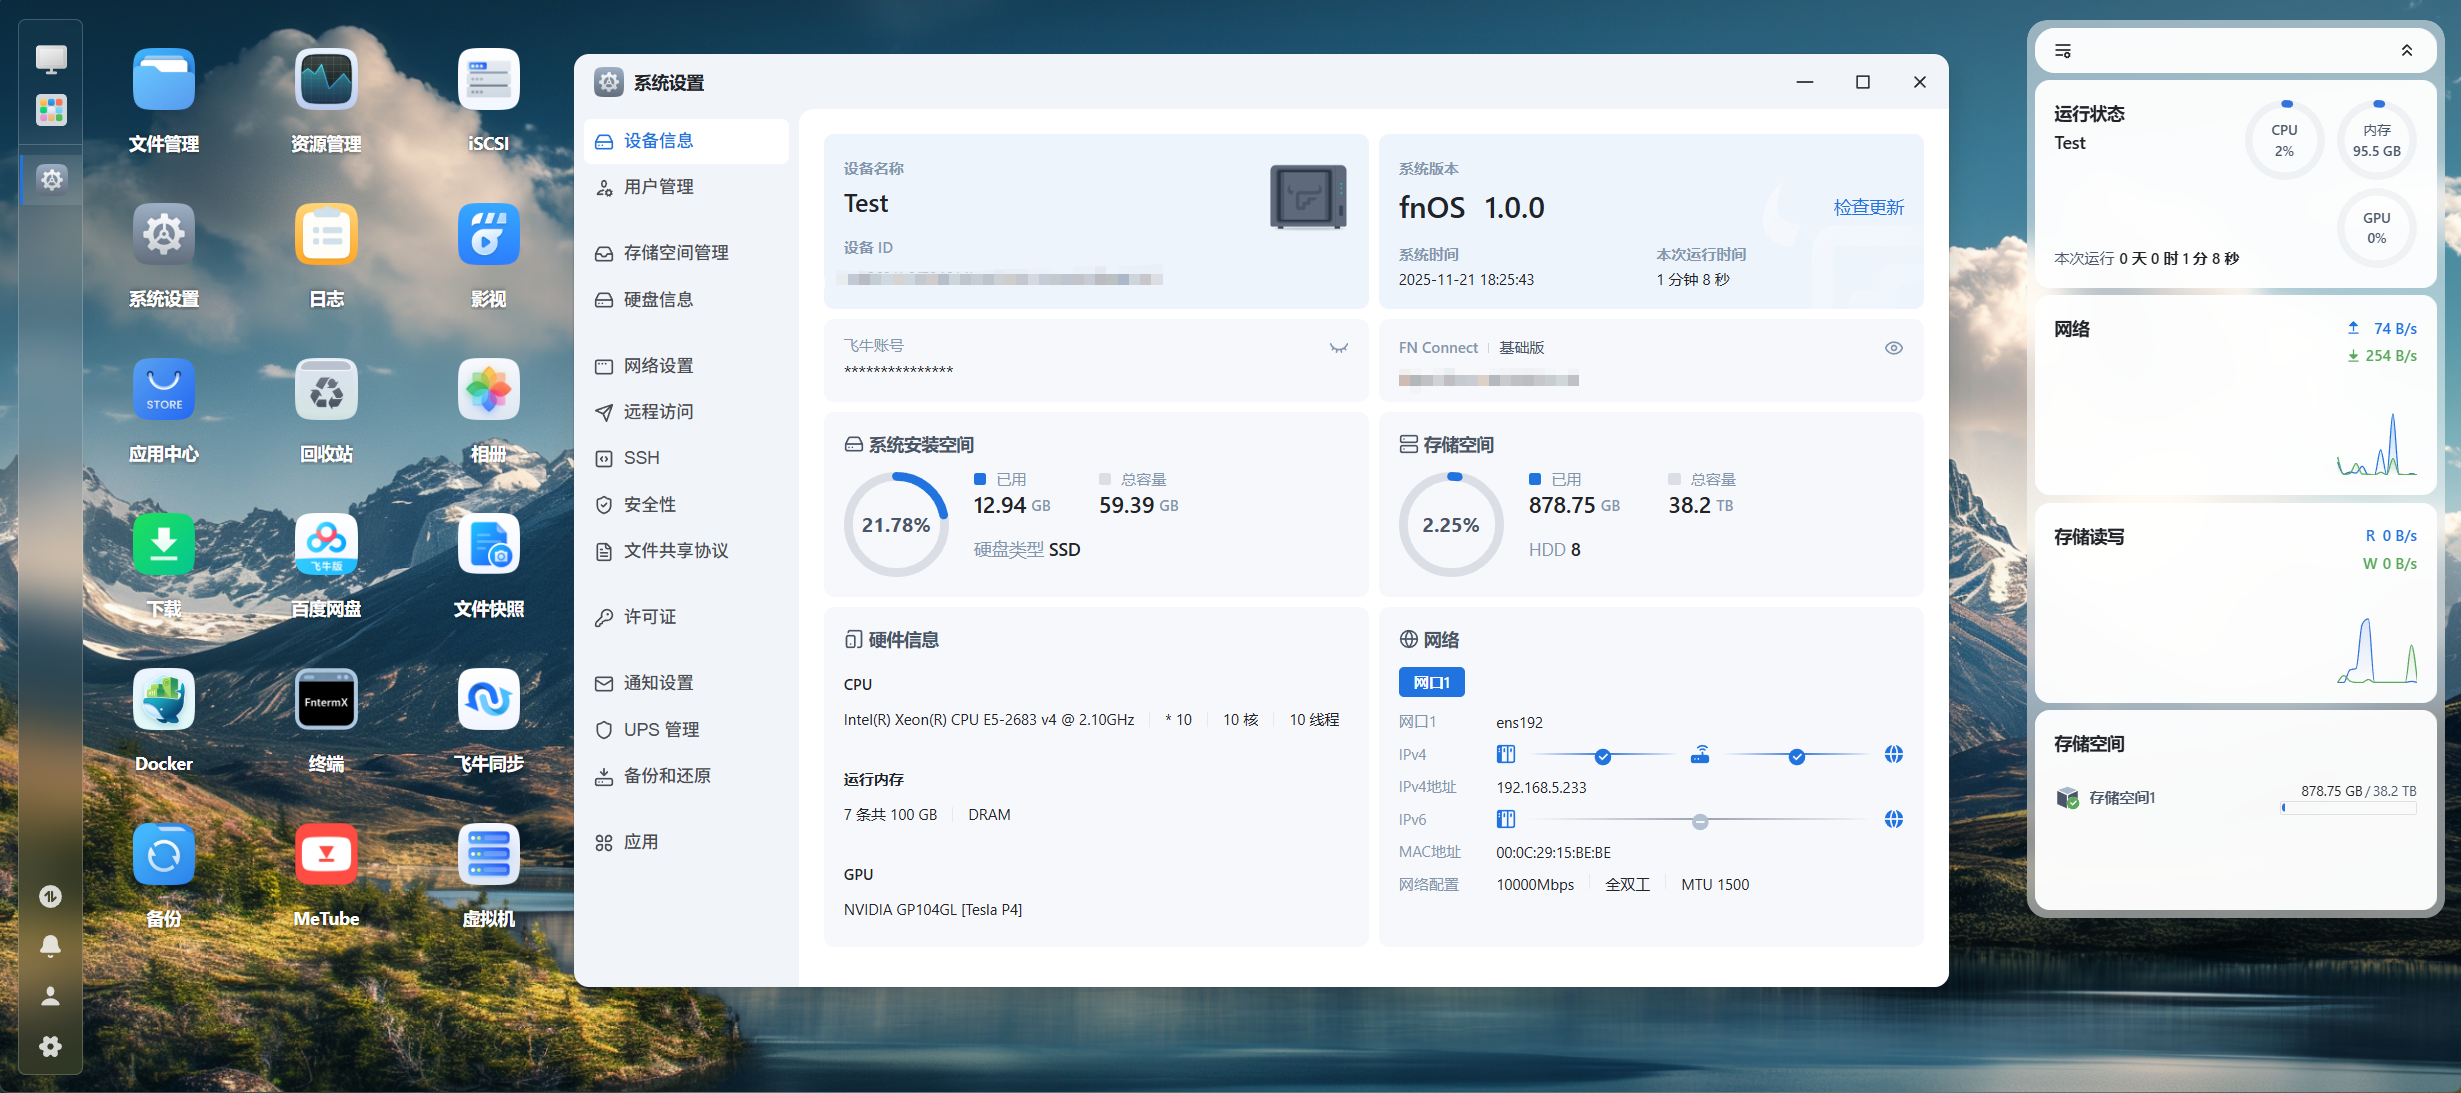This screenshot has width=2461, height=1093.
Task: Reveal the hidden 飞牛账号 account
Action: (1338, 348)
